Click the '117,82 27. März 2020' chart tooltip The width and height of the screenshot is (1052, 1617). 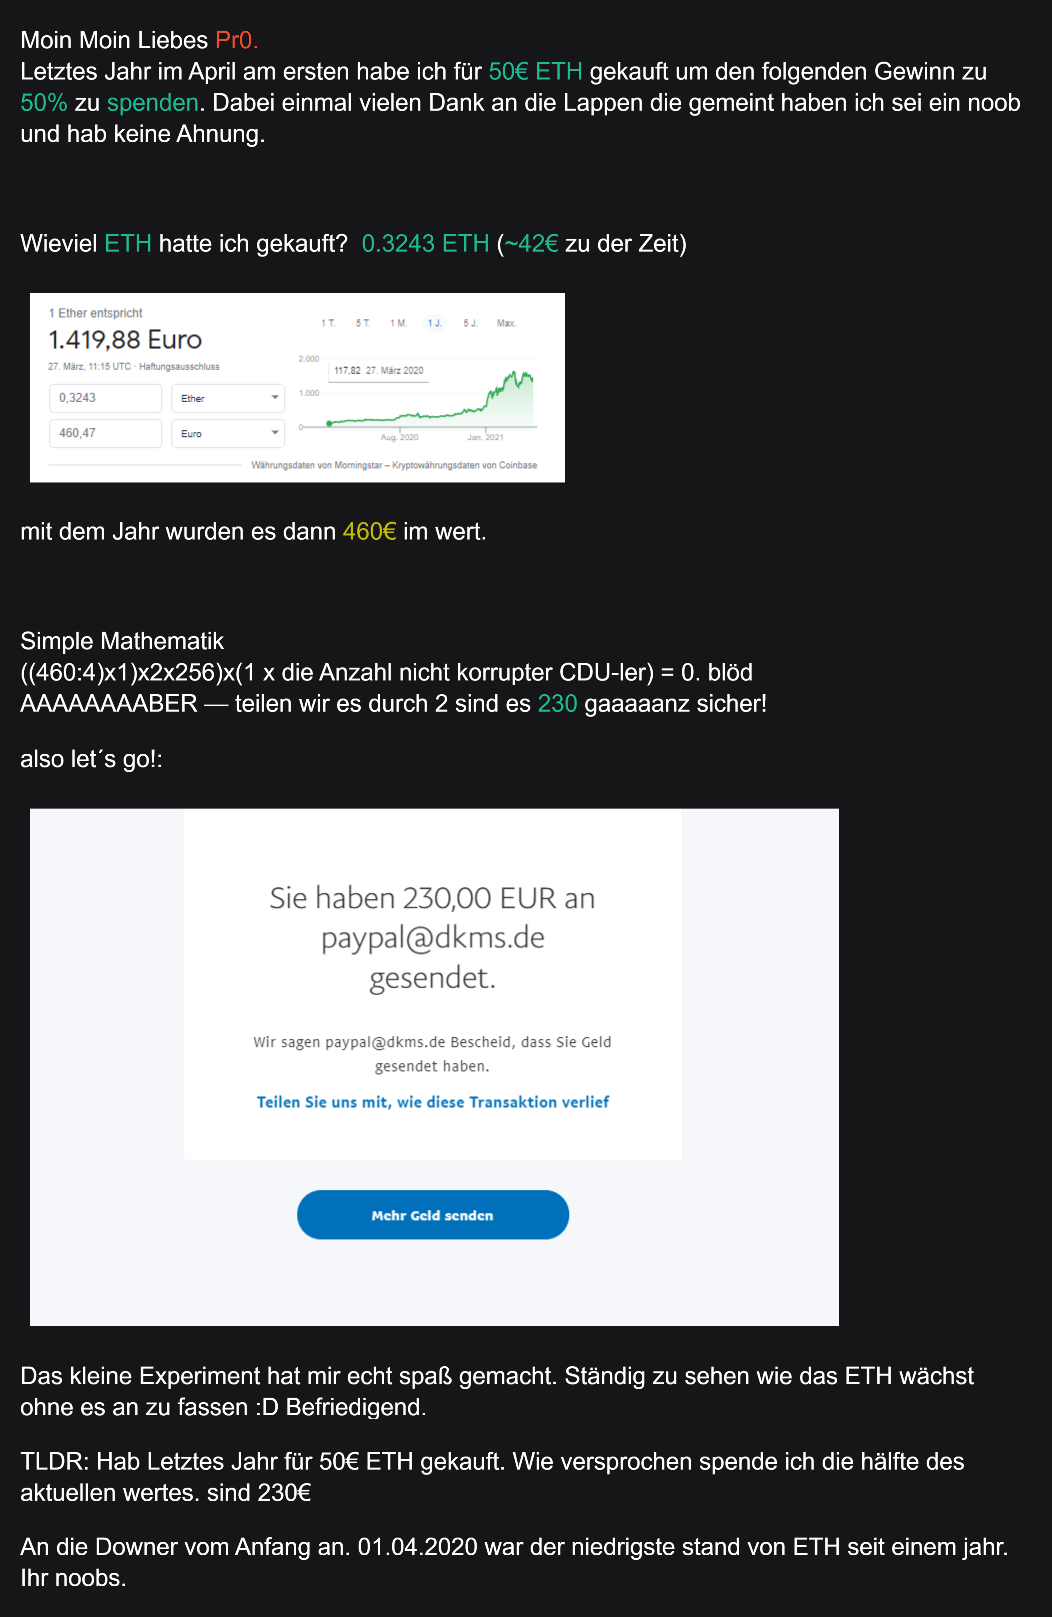378,370
